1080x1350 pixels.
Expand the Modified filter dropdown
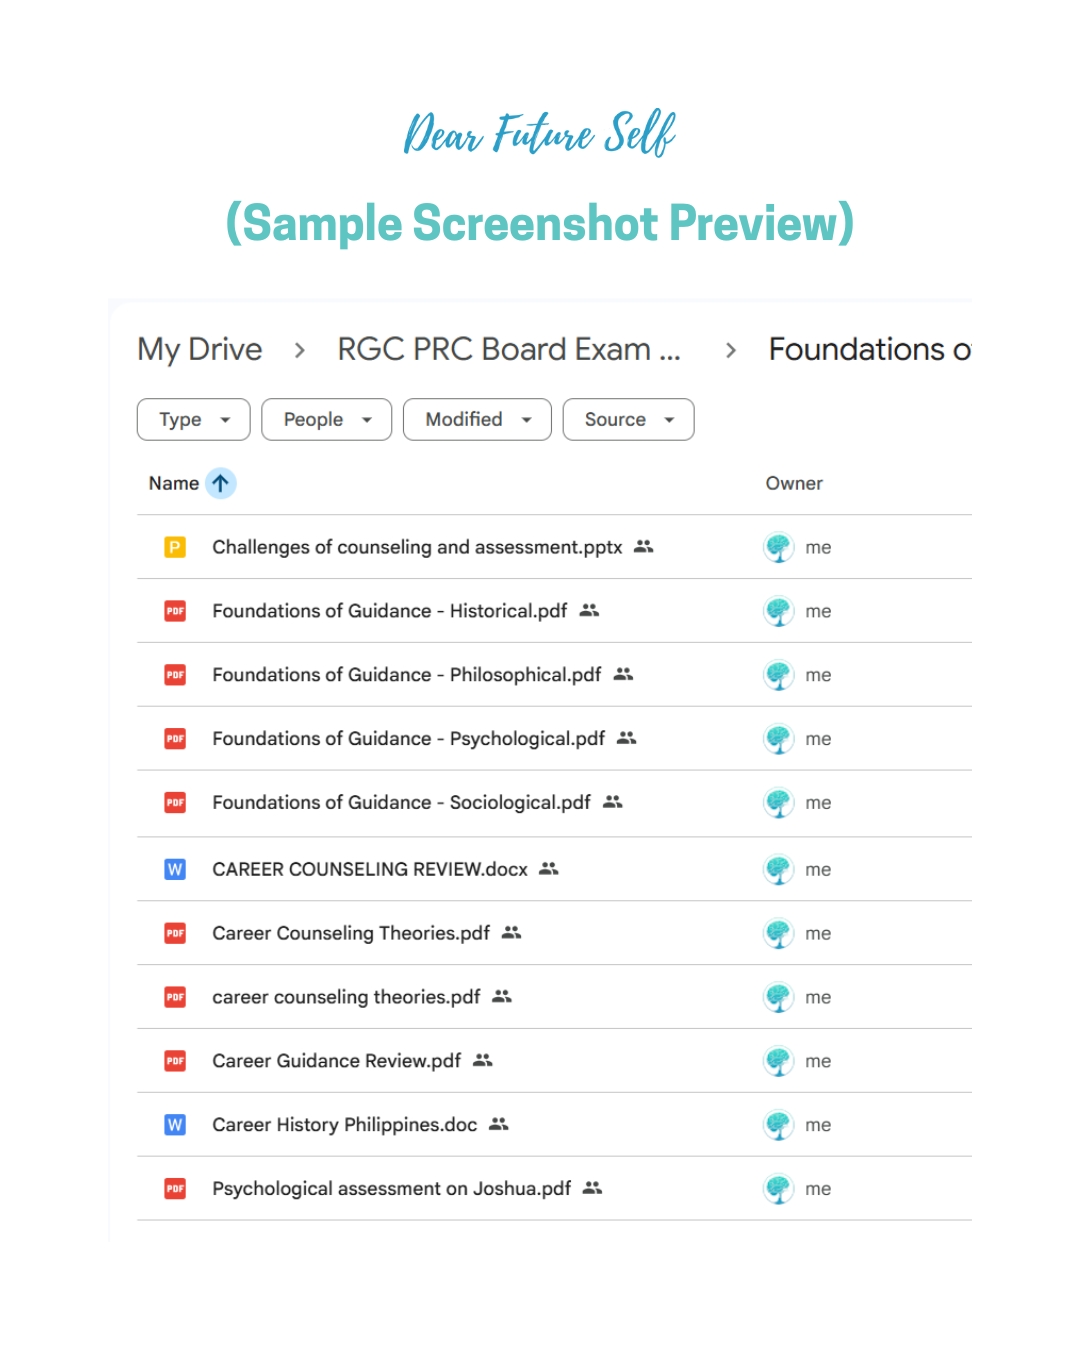point(477,420)
